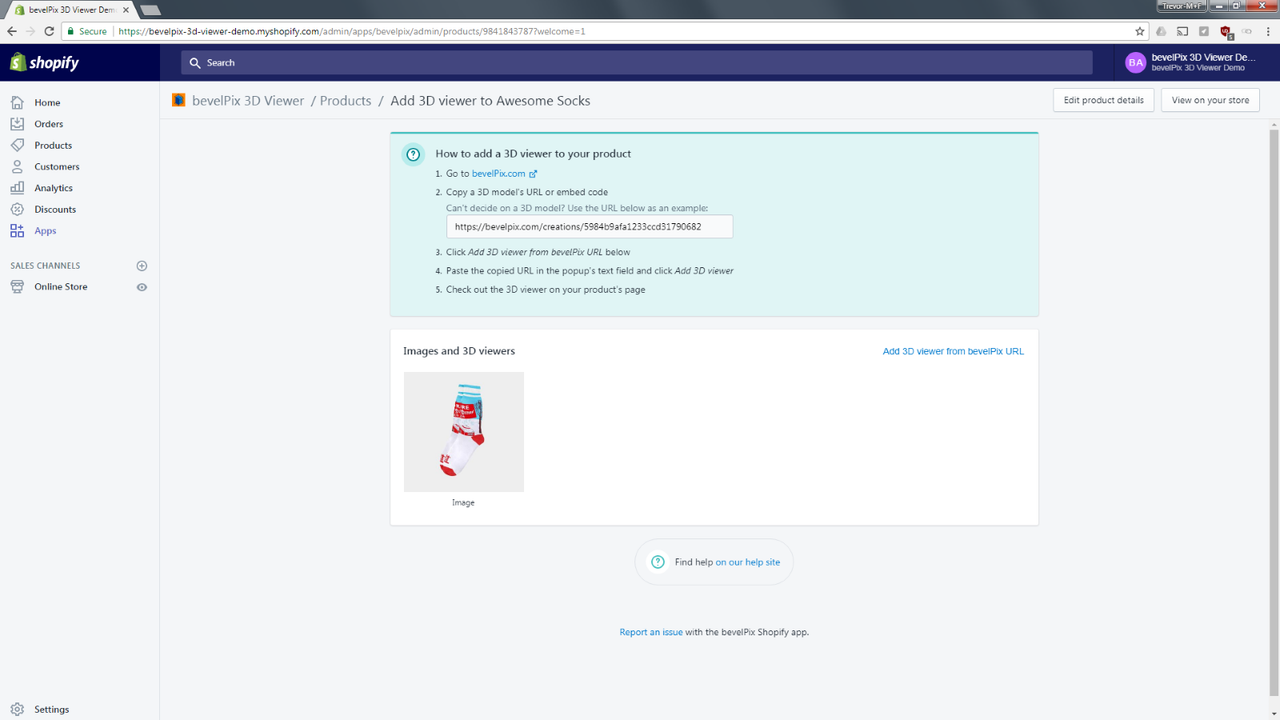Open Apps via its grid icon

click(x=17, y=231)
